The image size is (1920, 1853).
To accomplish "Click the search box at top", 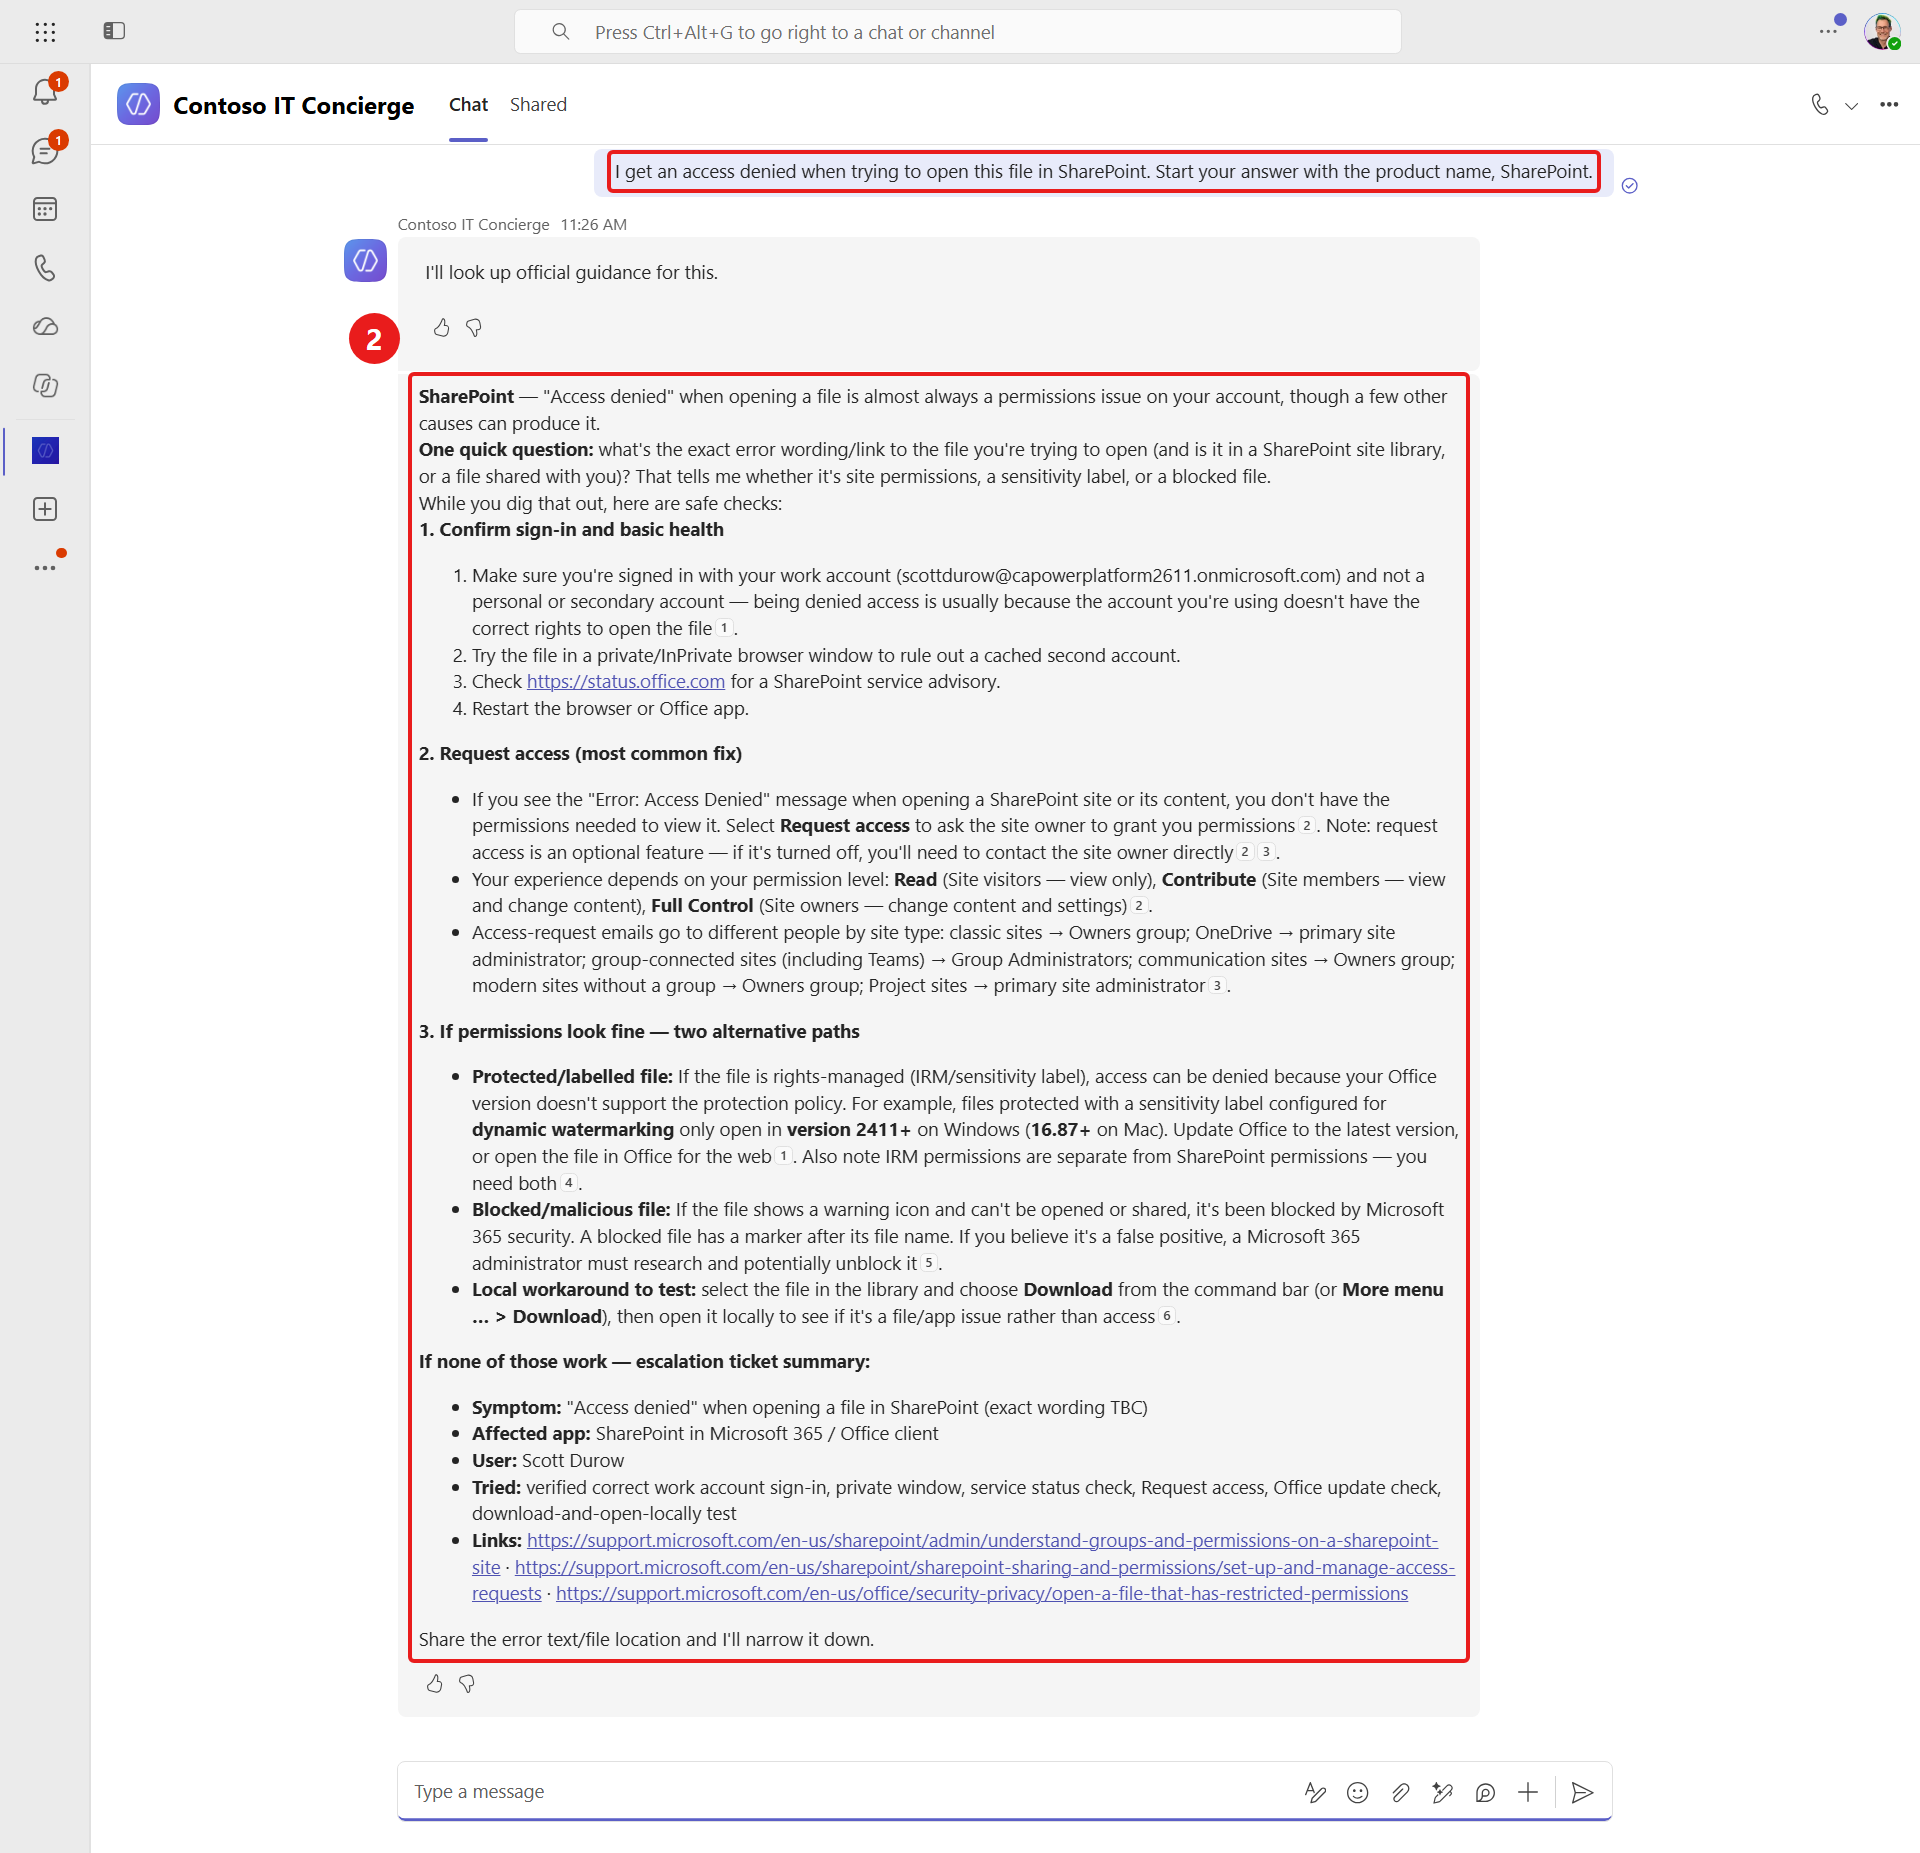I will click(957, 32).
